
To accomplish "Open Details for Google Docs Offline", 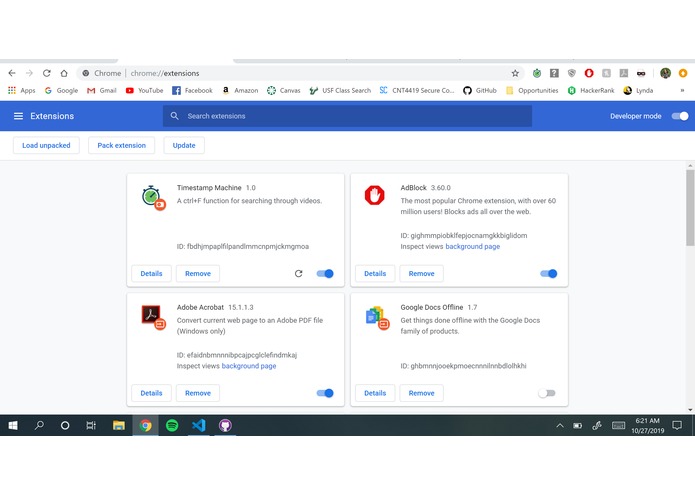I will pyautogui.click(x=375, y=393).
